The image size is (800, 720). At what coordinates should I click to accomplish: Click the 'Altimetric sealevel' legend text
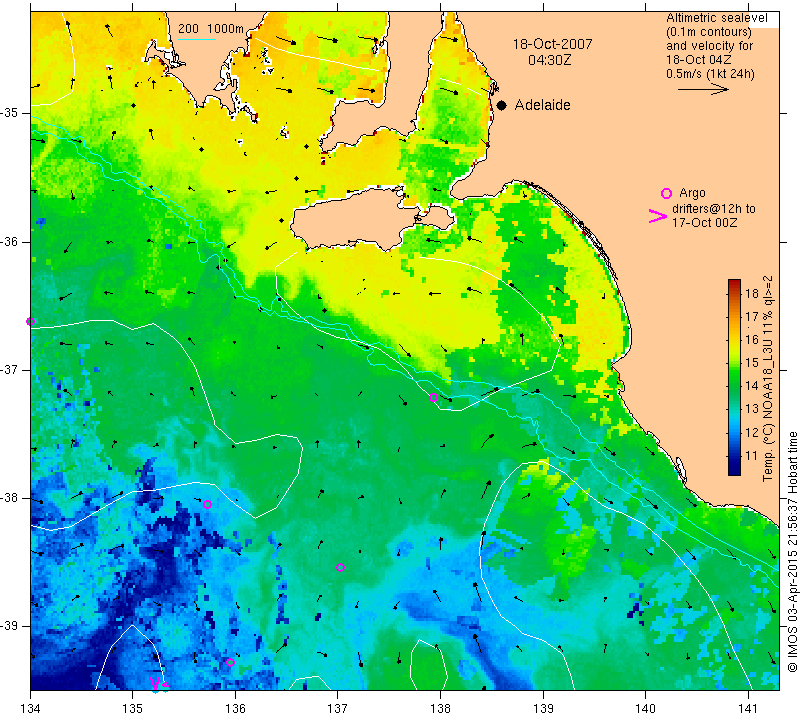pyautogui.click(x=716, y=18)
